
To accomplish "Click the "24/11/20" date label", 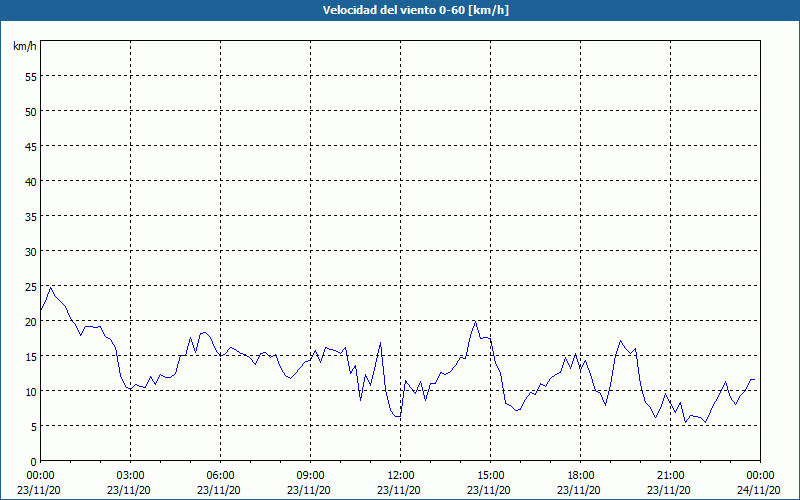I will point(759,490).
